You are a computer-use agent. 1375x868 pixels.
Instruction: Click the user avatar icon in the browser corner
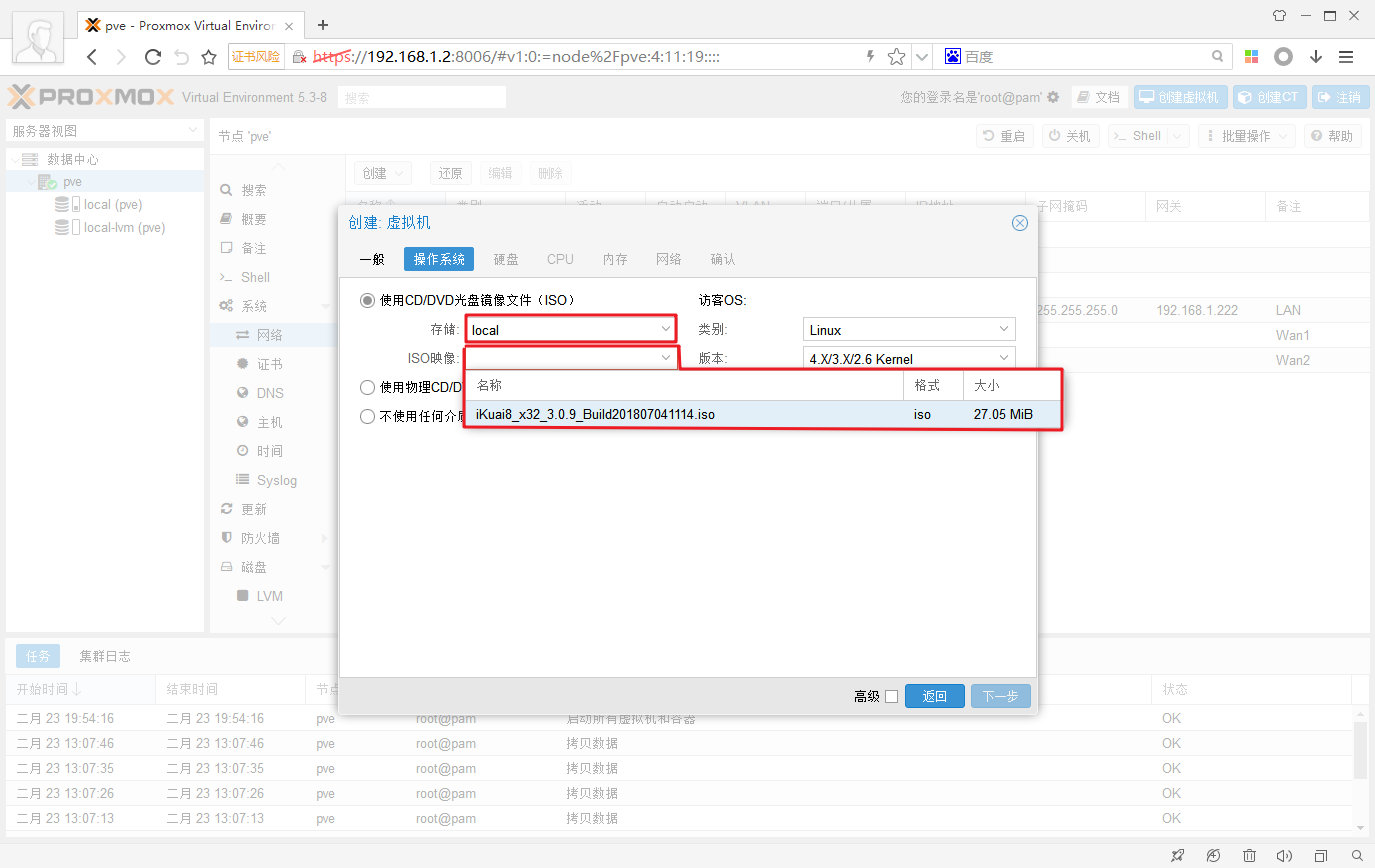[40, 40]
